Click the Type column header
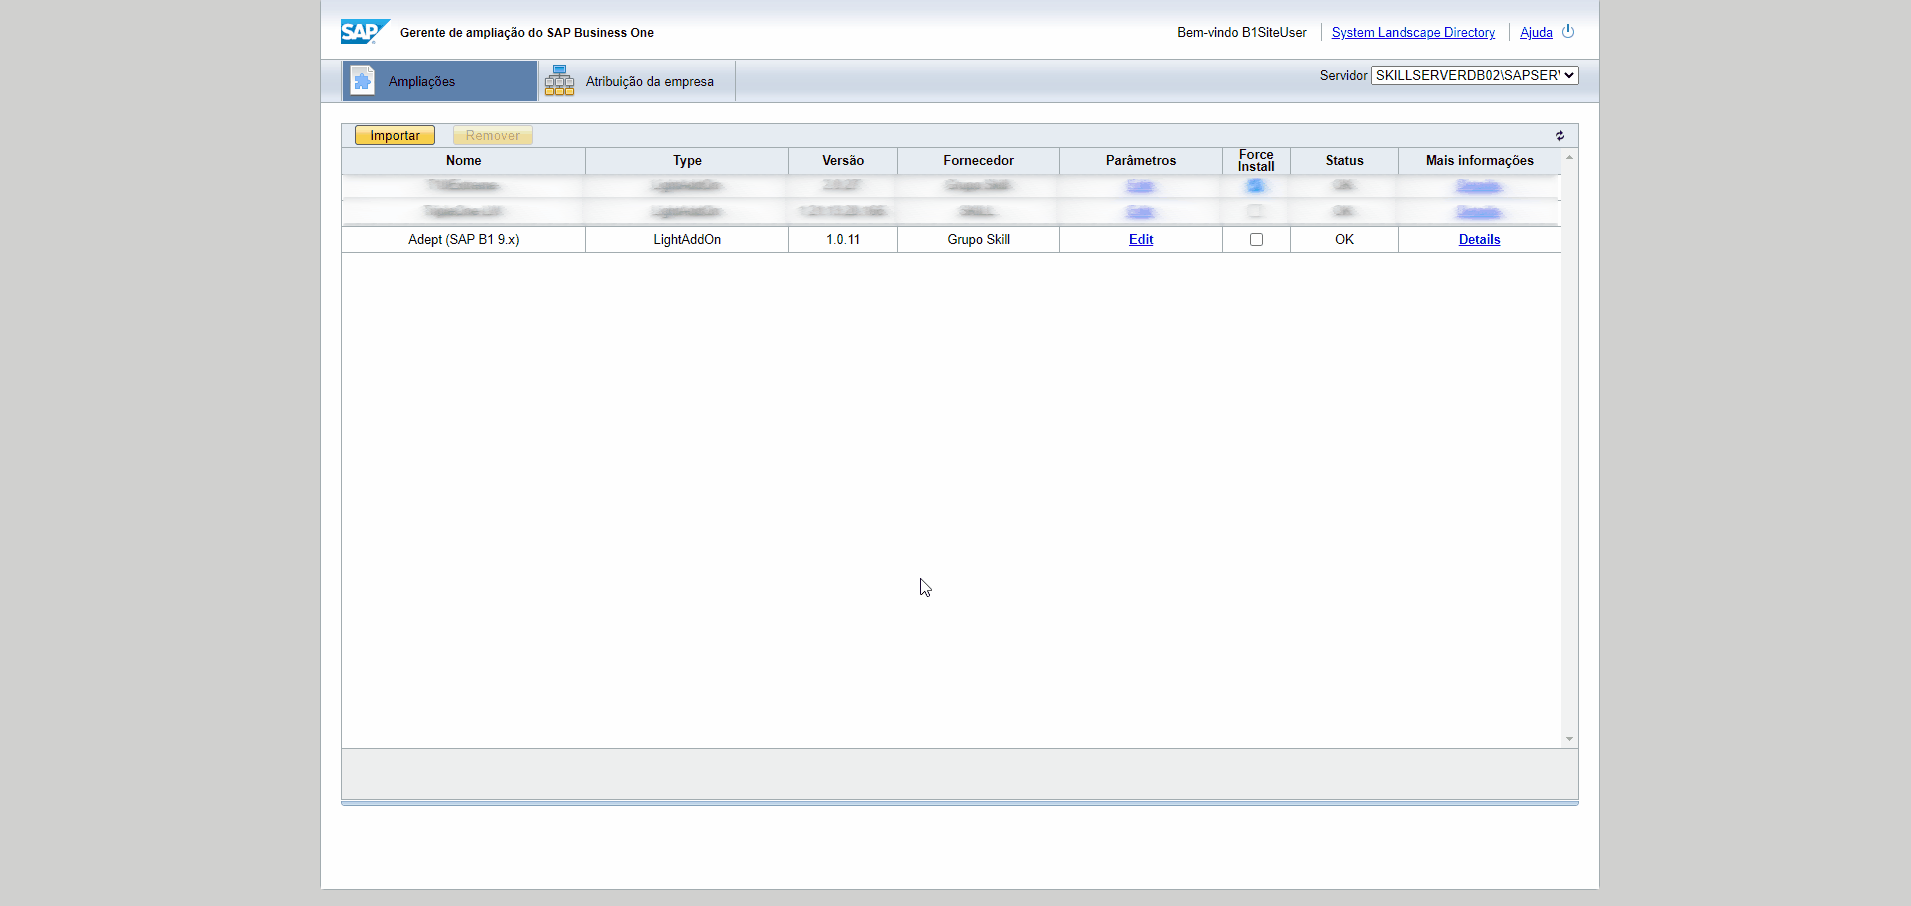The height and width of the screenshot is (906, 1911). [x=687, y=160]
